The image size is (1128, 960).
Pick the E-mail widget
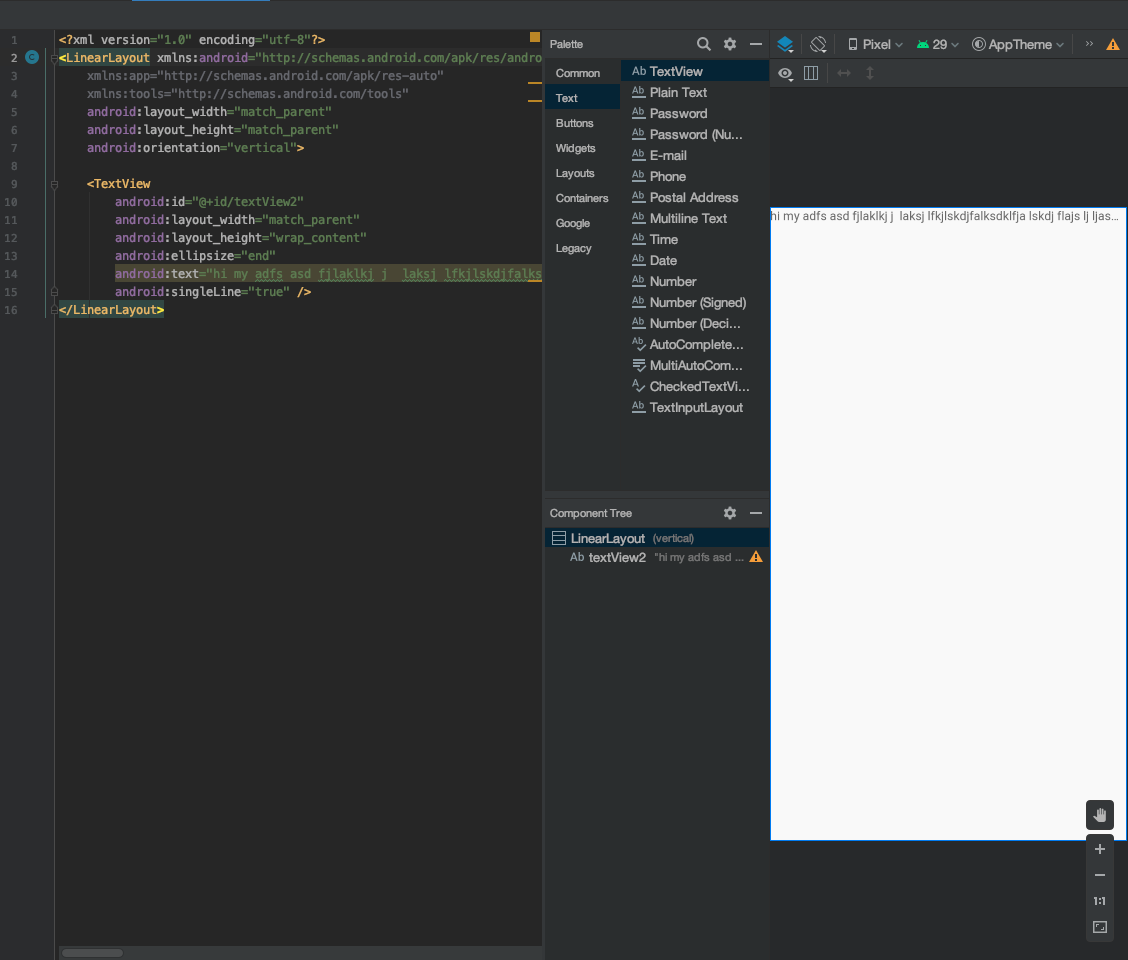695,155
